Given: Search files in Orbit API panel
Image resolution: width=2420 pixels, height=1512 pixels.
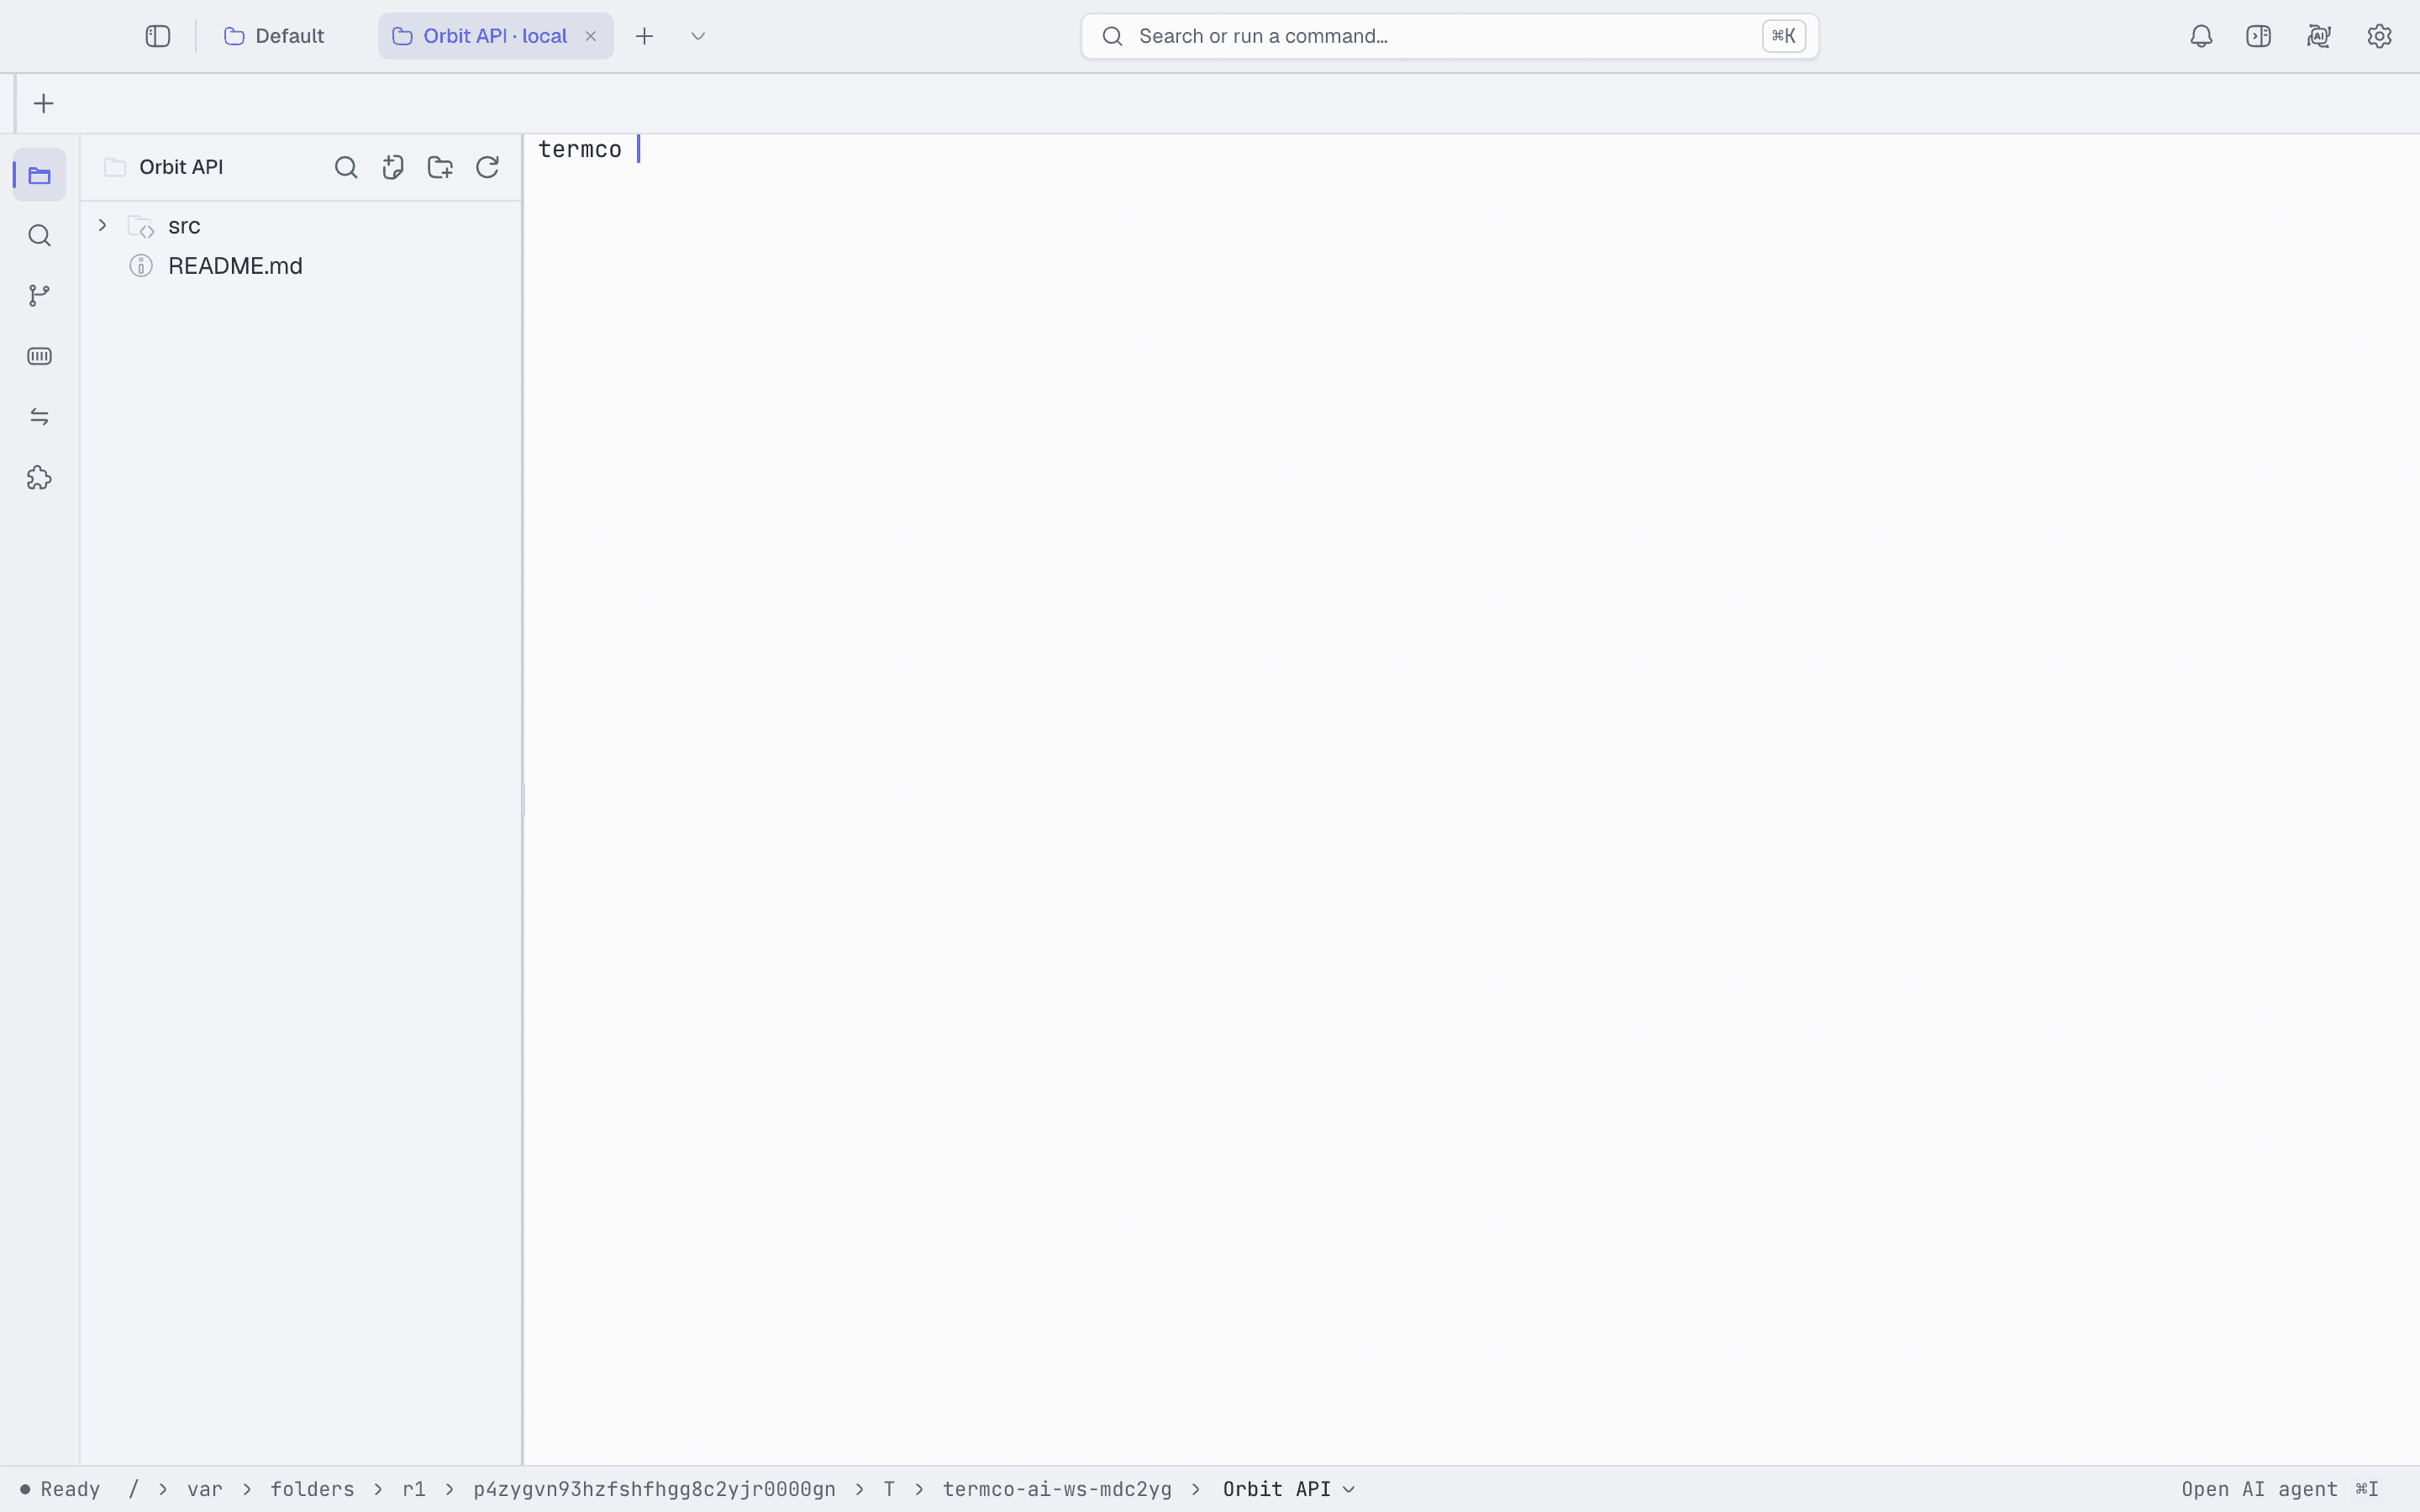Looking at the screenshot, I should [346, 167].
